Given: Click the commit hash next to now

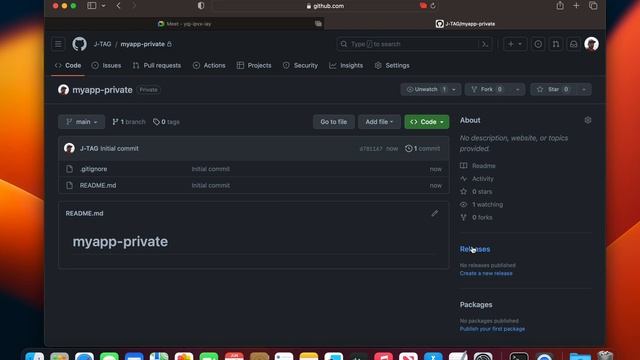Looking at the screenshot, I should pos(371,149).
